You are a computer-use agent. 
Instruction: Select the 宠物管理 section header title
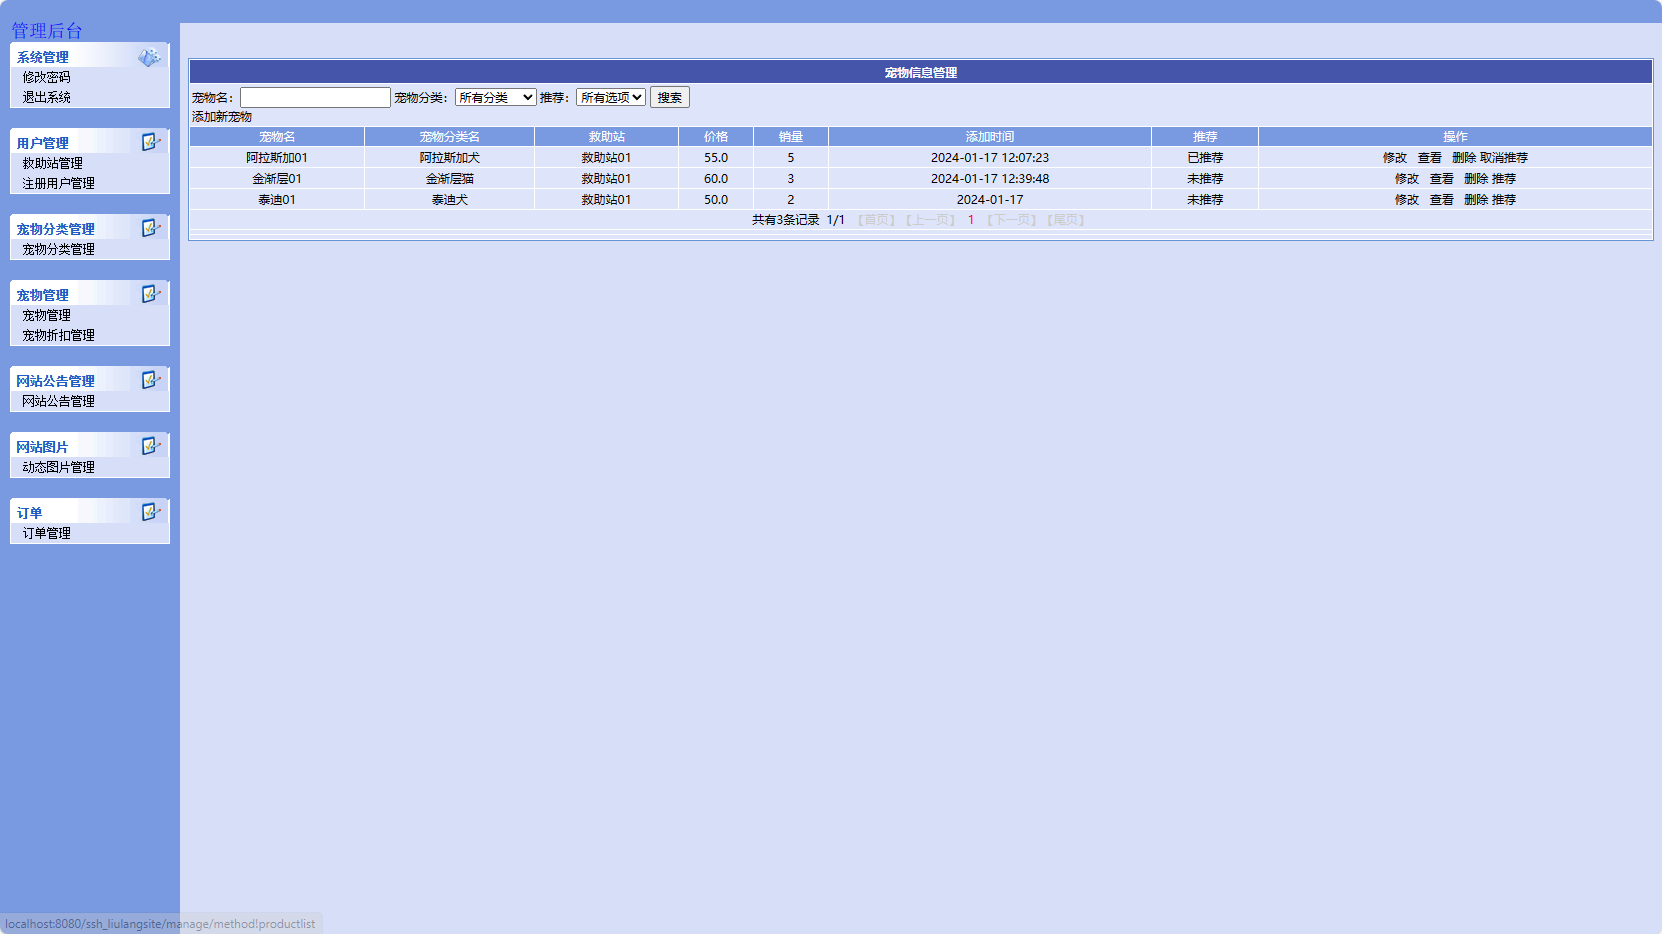coord(43,295)
